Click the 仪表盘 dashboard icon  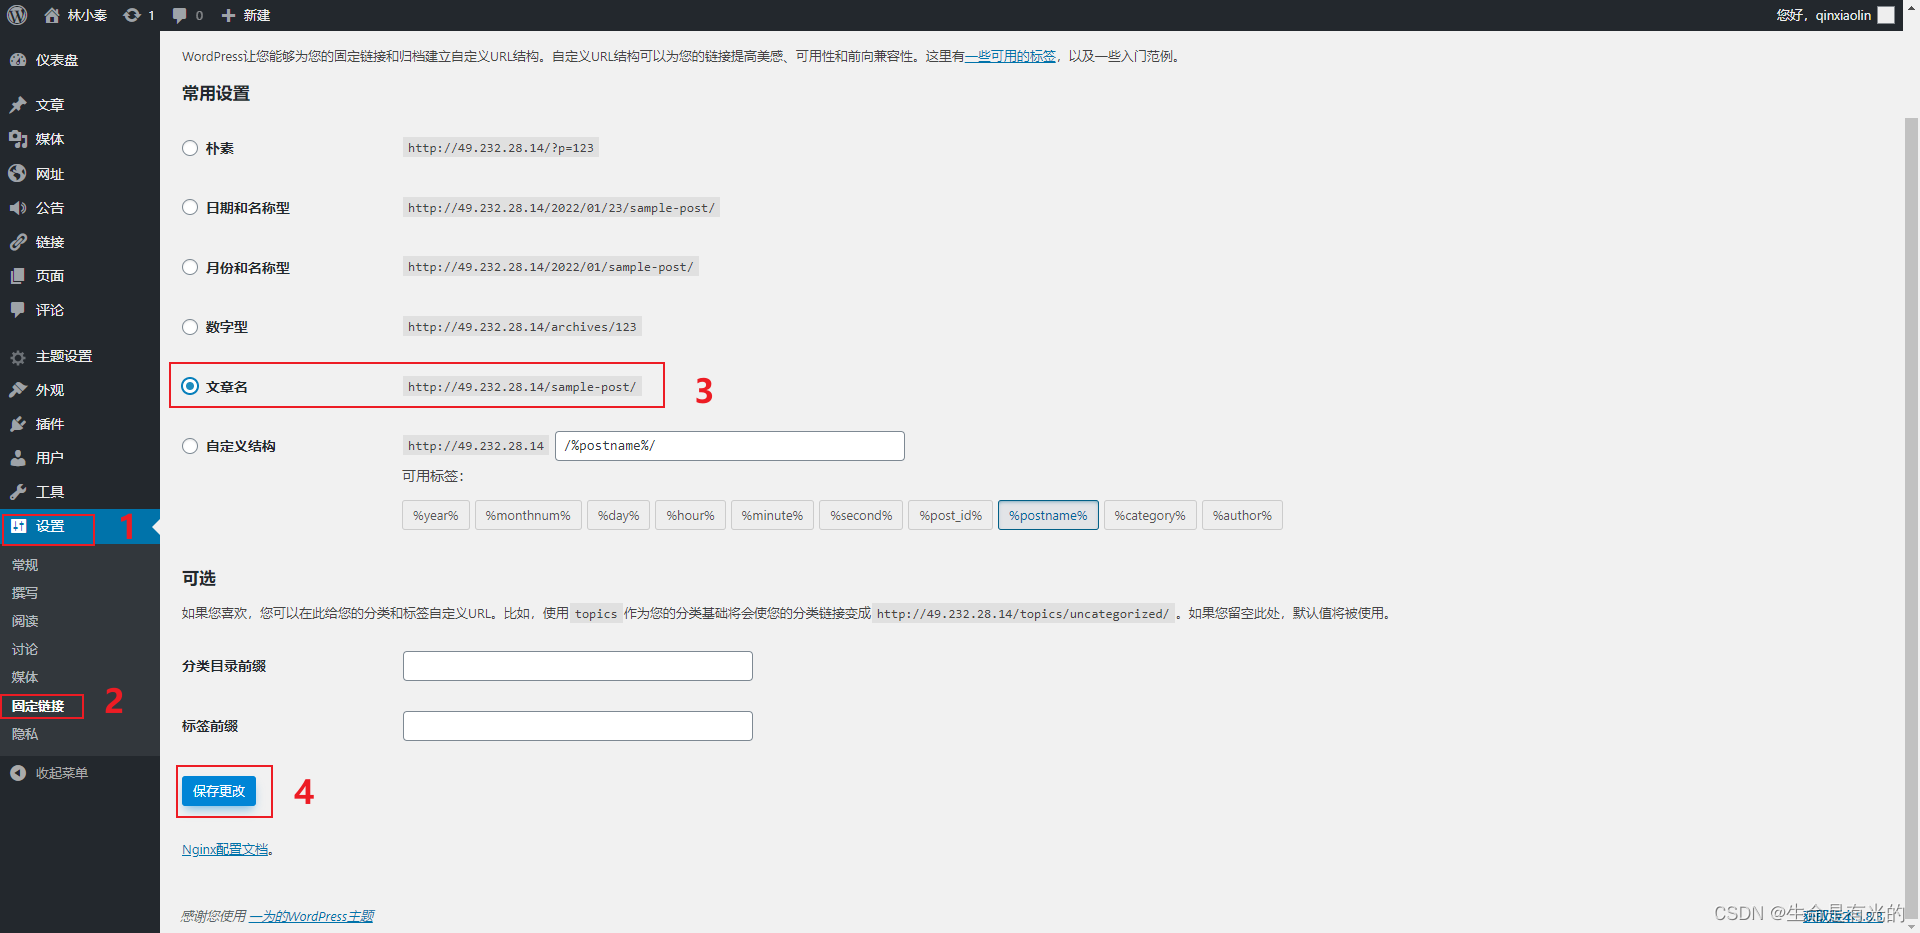coord(18,60)
